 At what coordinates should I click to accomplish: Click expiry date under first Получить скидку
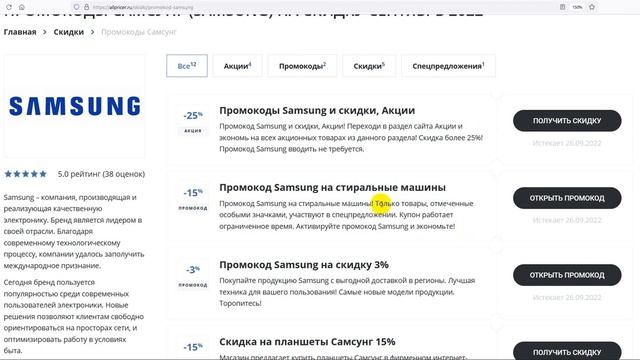coord(567,143)
